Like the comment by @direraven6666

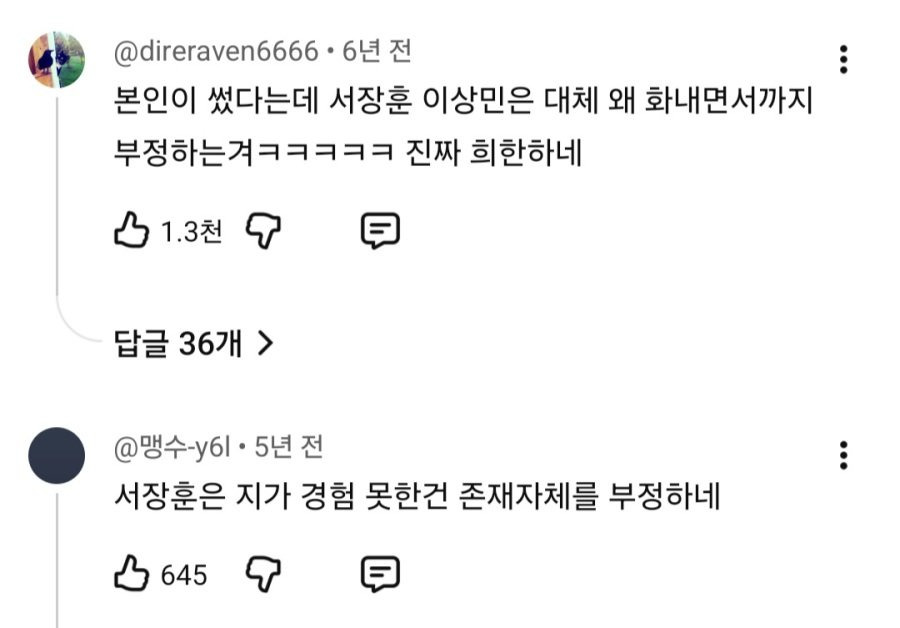[x=131, y=230]
